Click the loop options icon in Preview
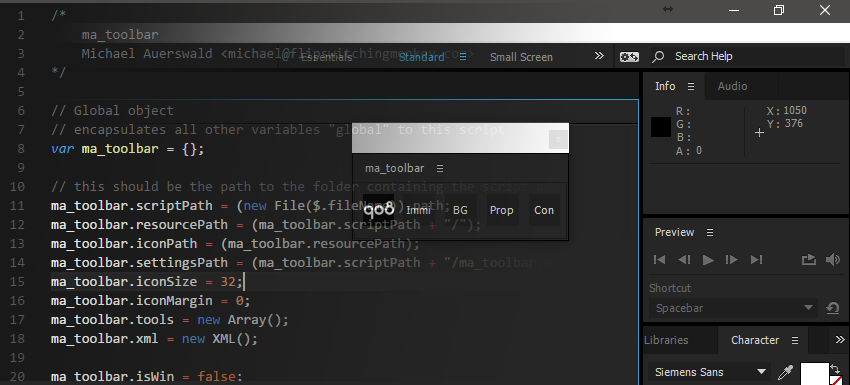This screenshot has height=385, width=850. coord(808,260)
